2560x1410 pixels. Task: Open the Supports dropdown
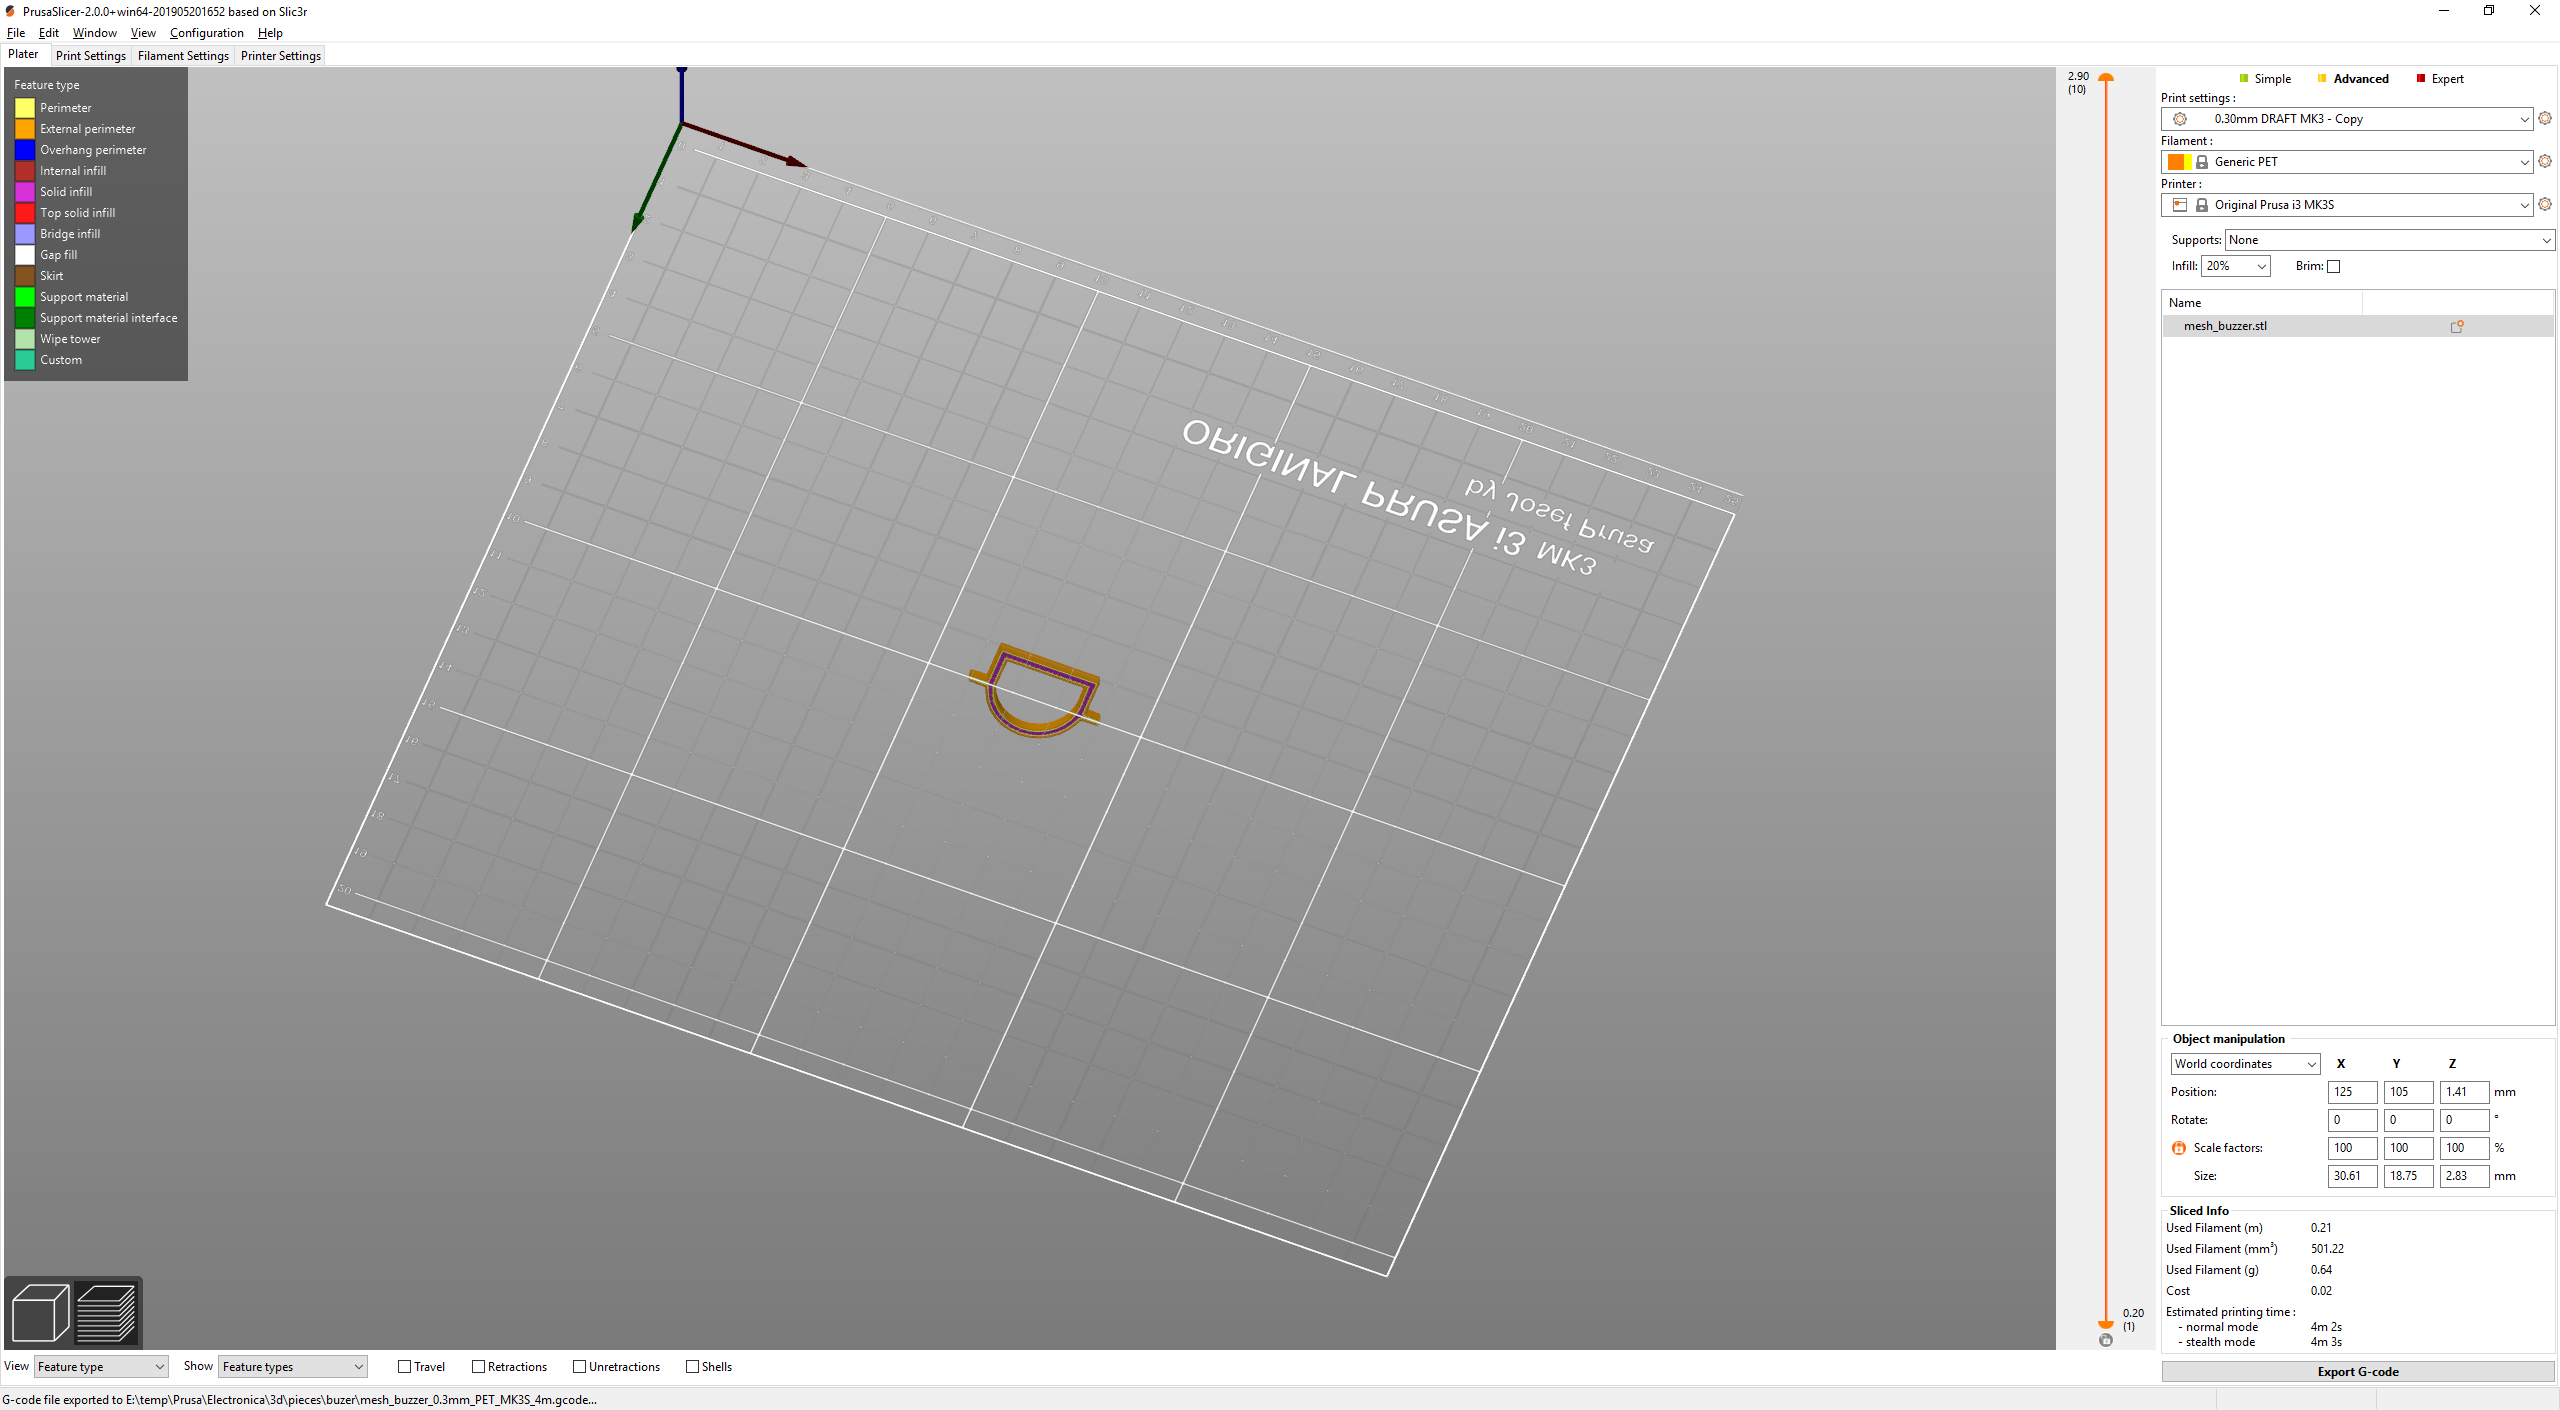(x=2390, y=240)
